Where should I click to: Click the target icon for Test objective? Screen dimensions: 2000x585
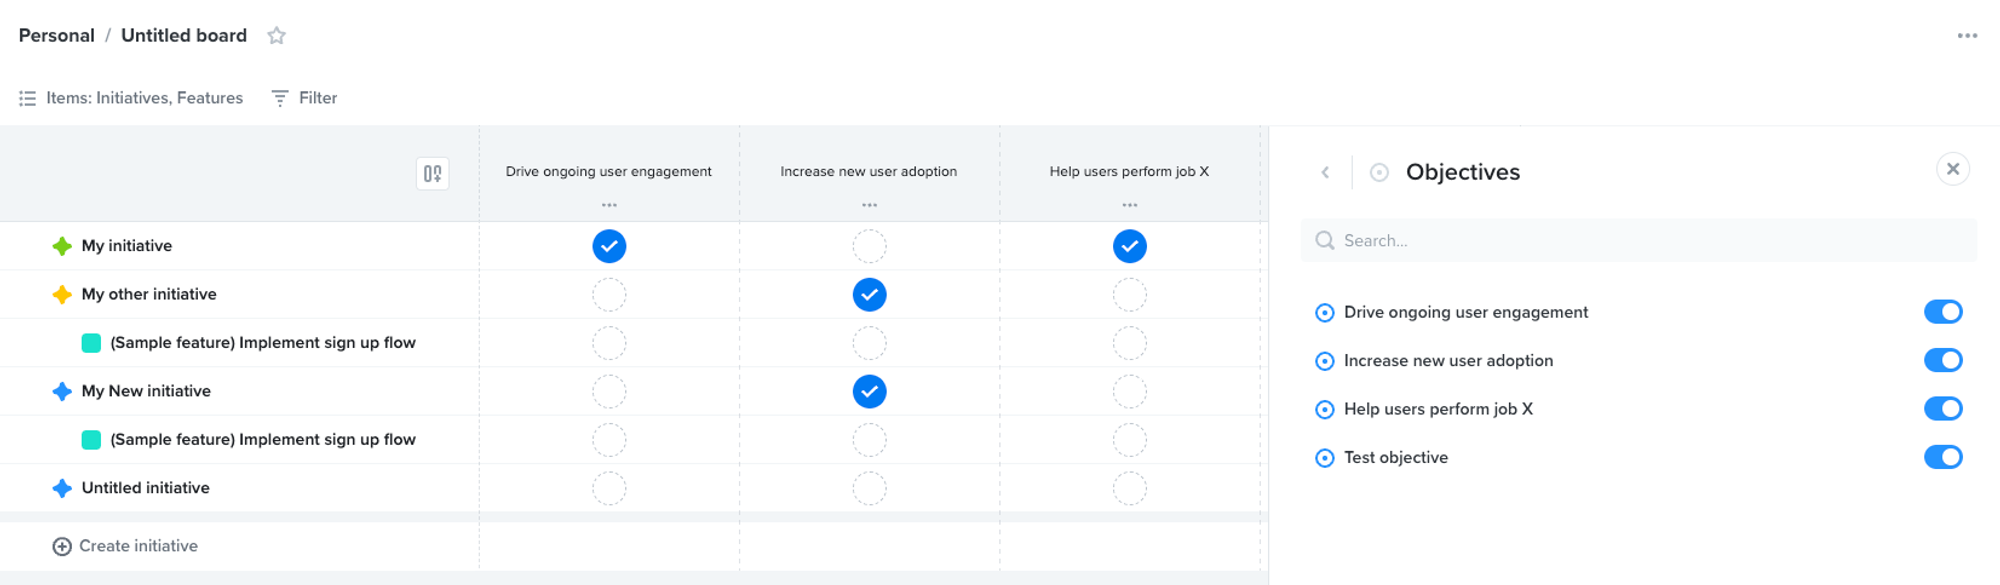coord(1325,457)
